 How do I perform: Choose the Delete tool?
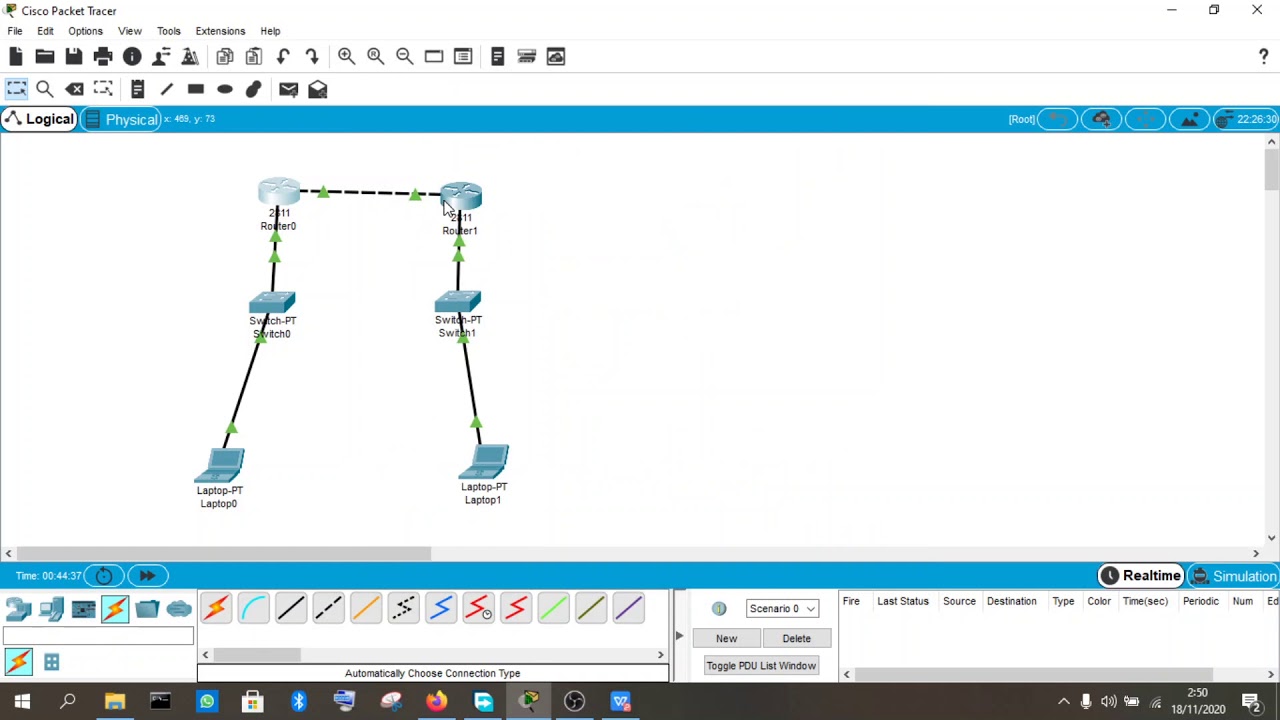74,90
